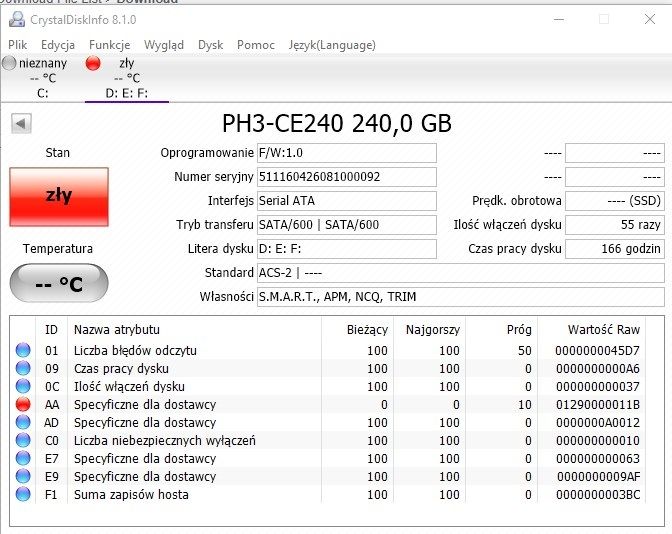Click the power on hours field 166 godzin
The image size is (672, 534).
tap(615, 249)
